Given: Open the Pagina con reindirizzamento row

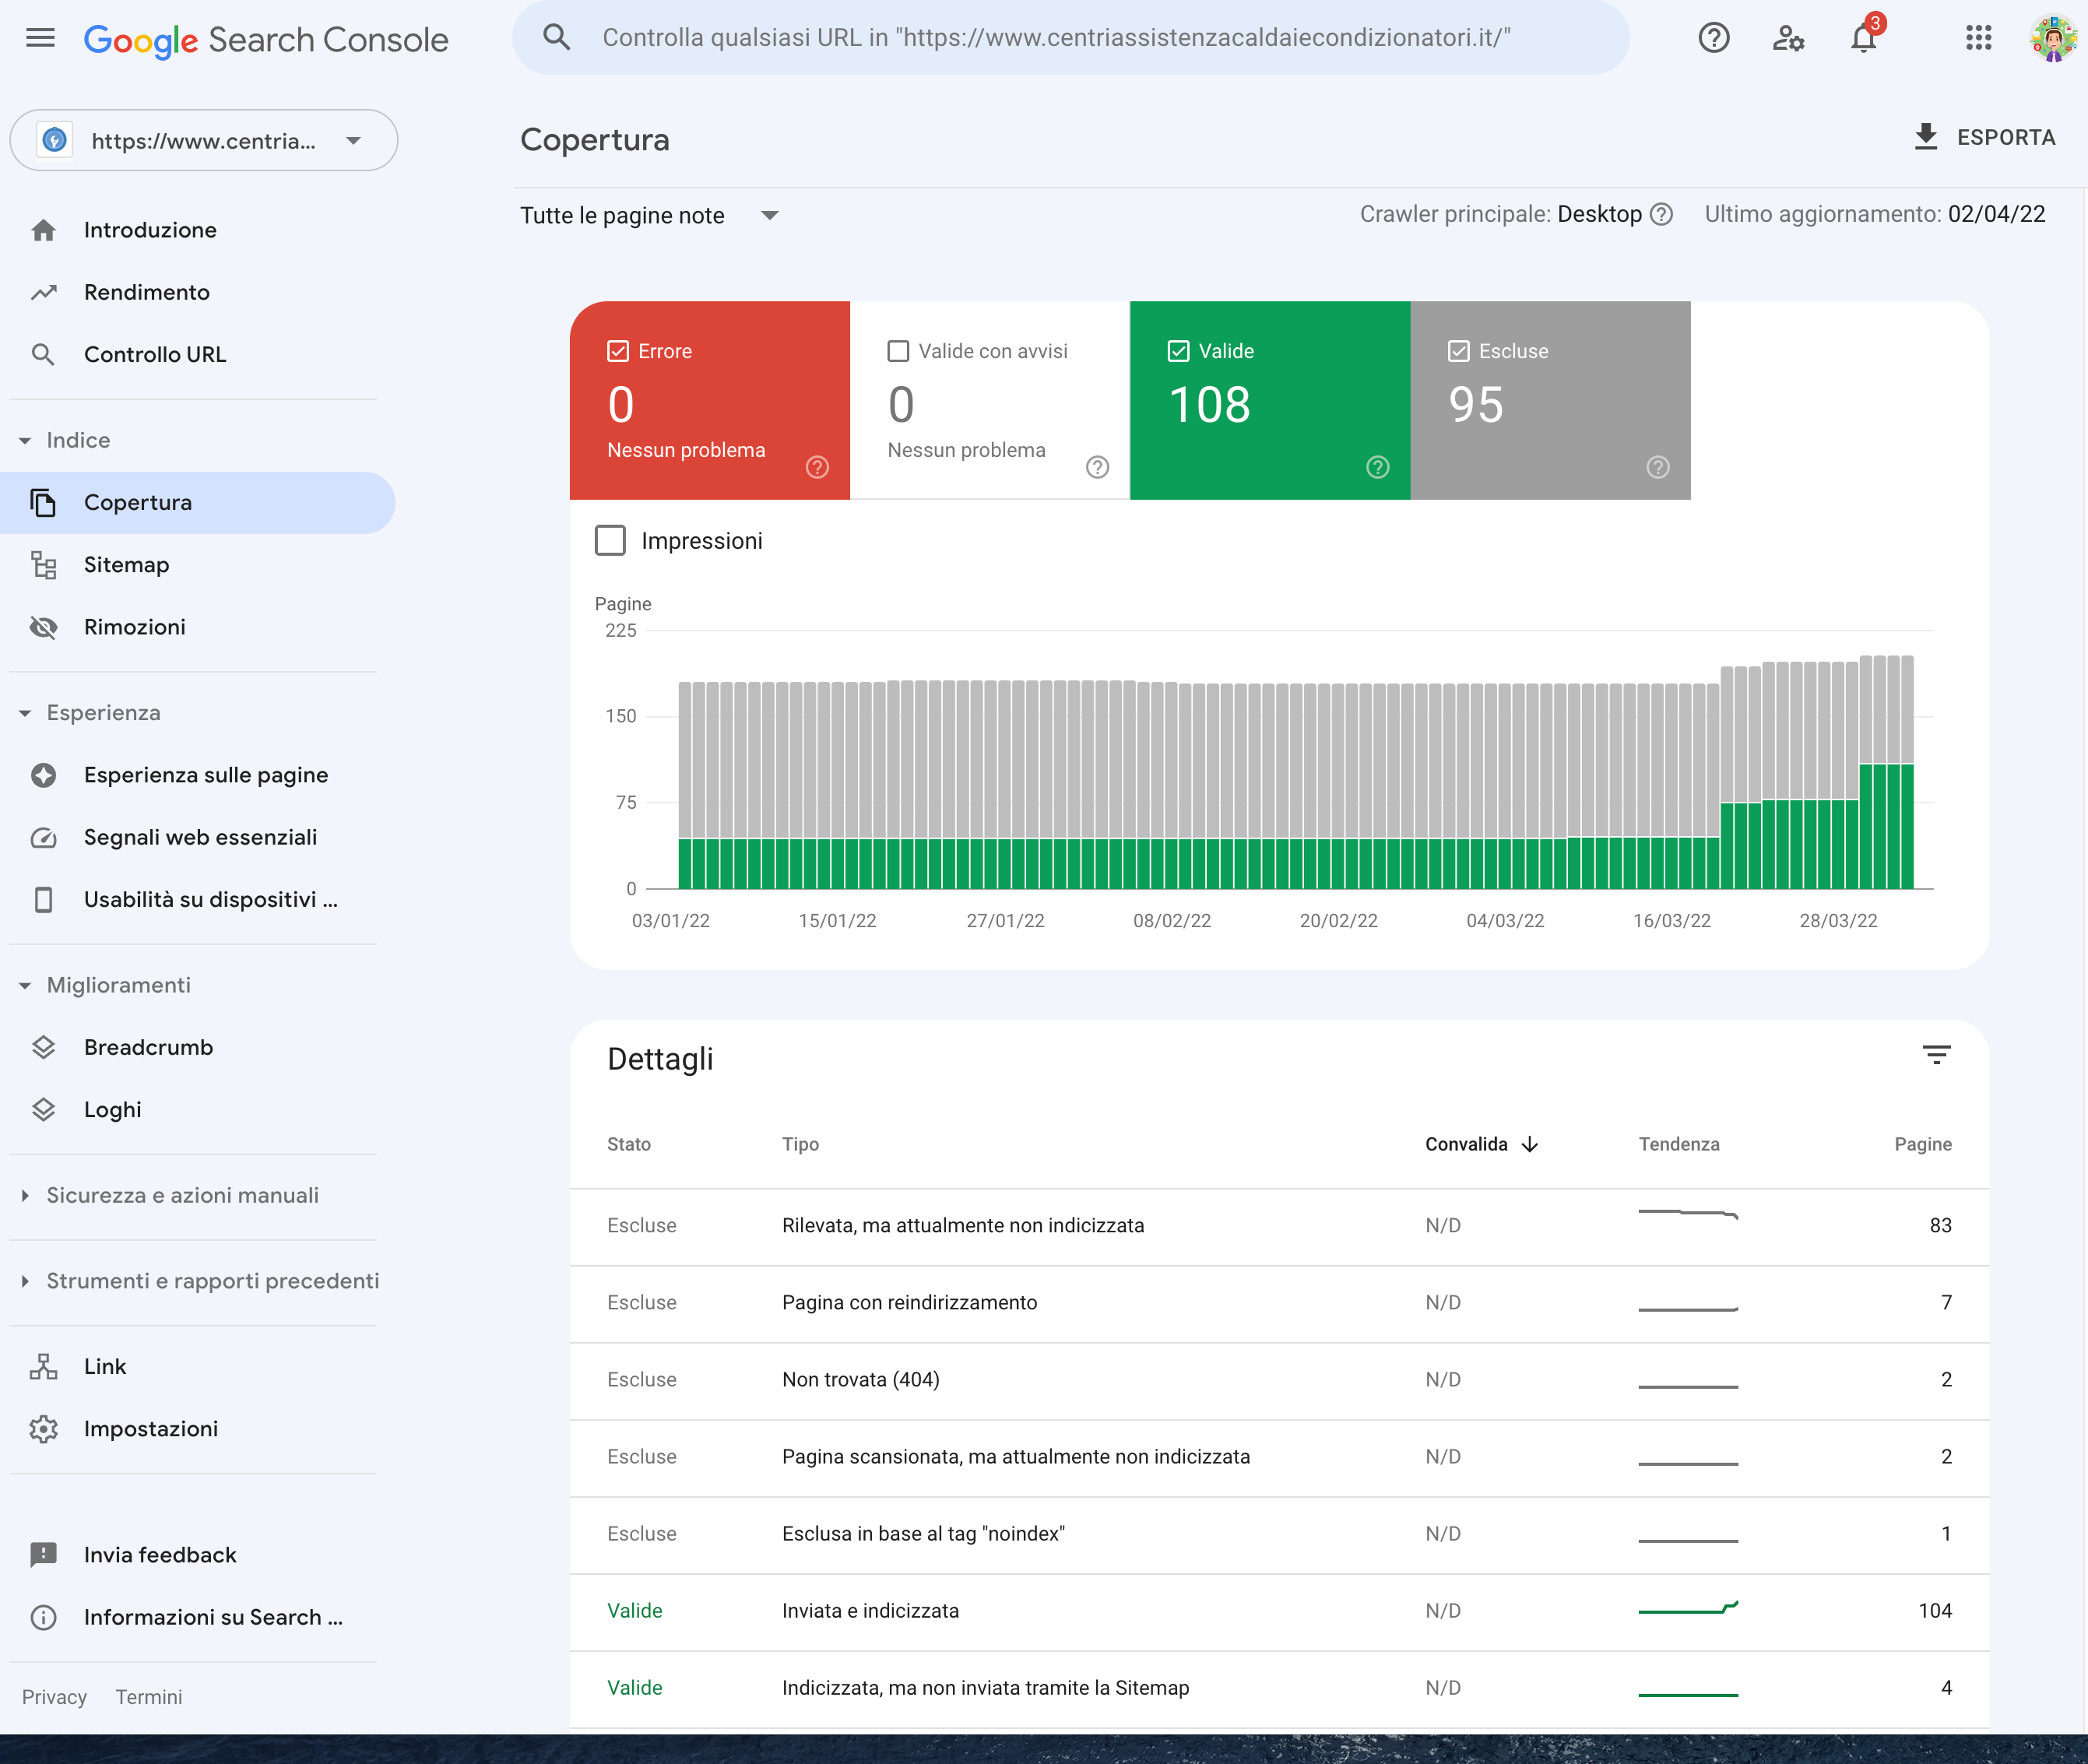Looking at the screenshot, I should click(x=1279, y=1302).
